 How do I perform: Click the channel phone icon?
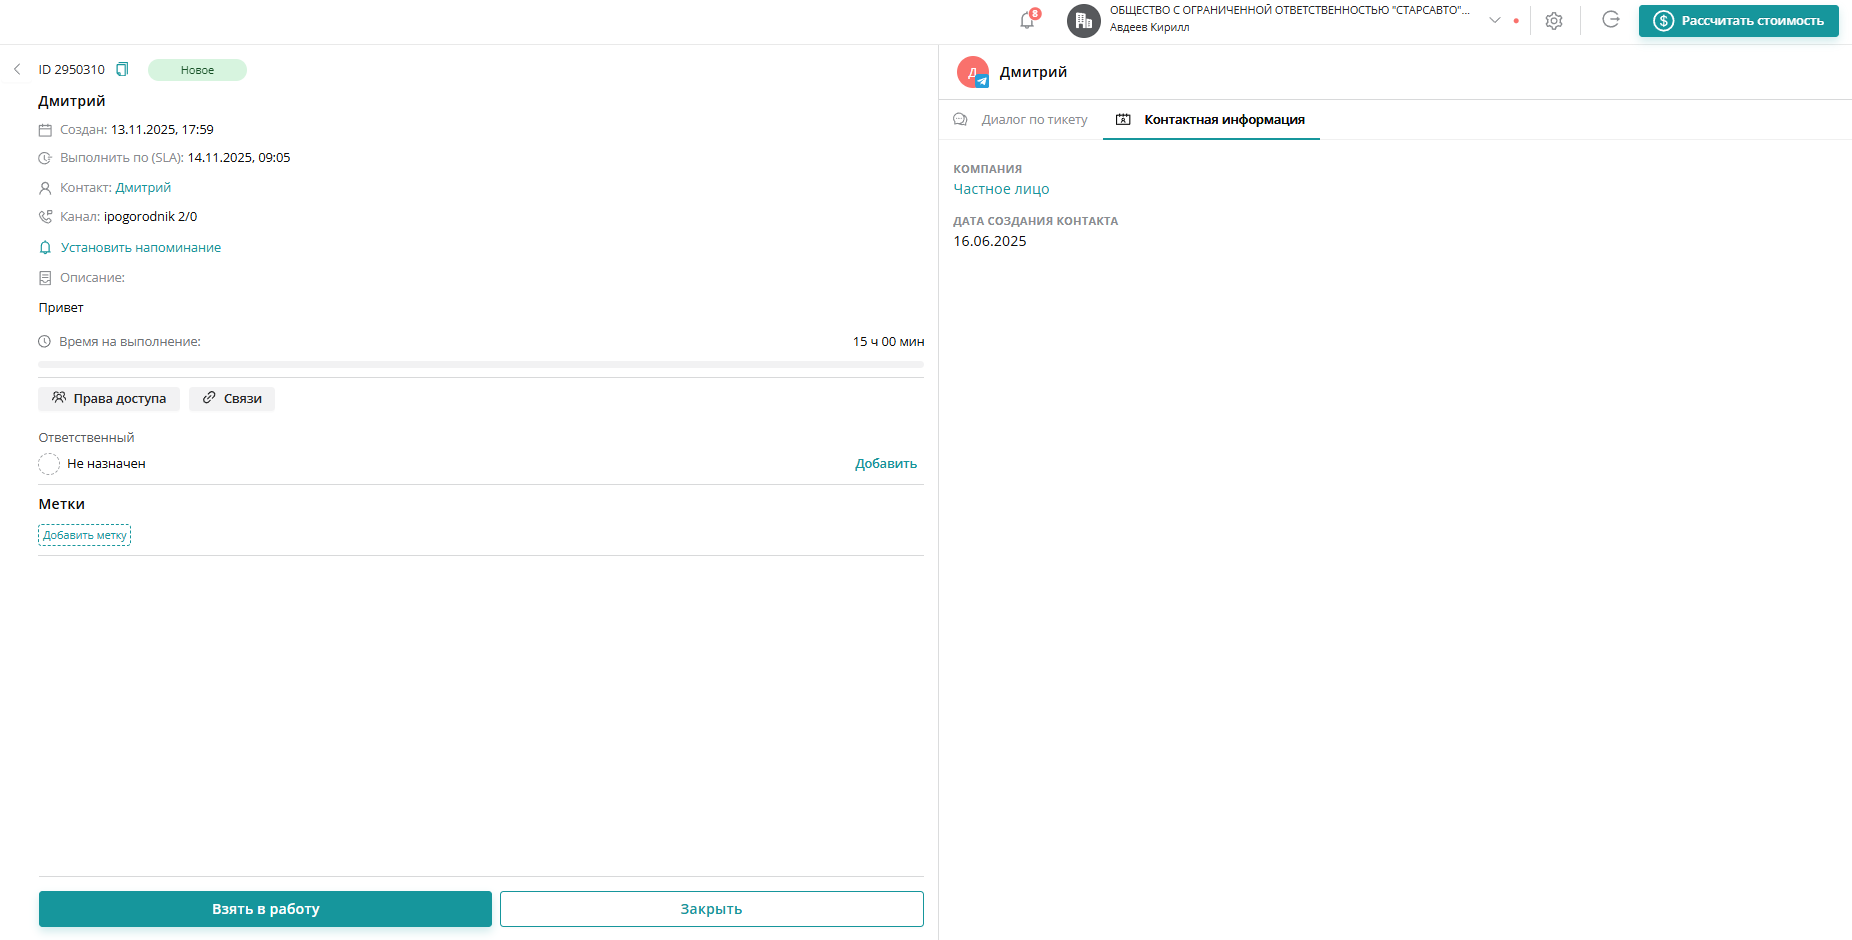point(45,217)
